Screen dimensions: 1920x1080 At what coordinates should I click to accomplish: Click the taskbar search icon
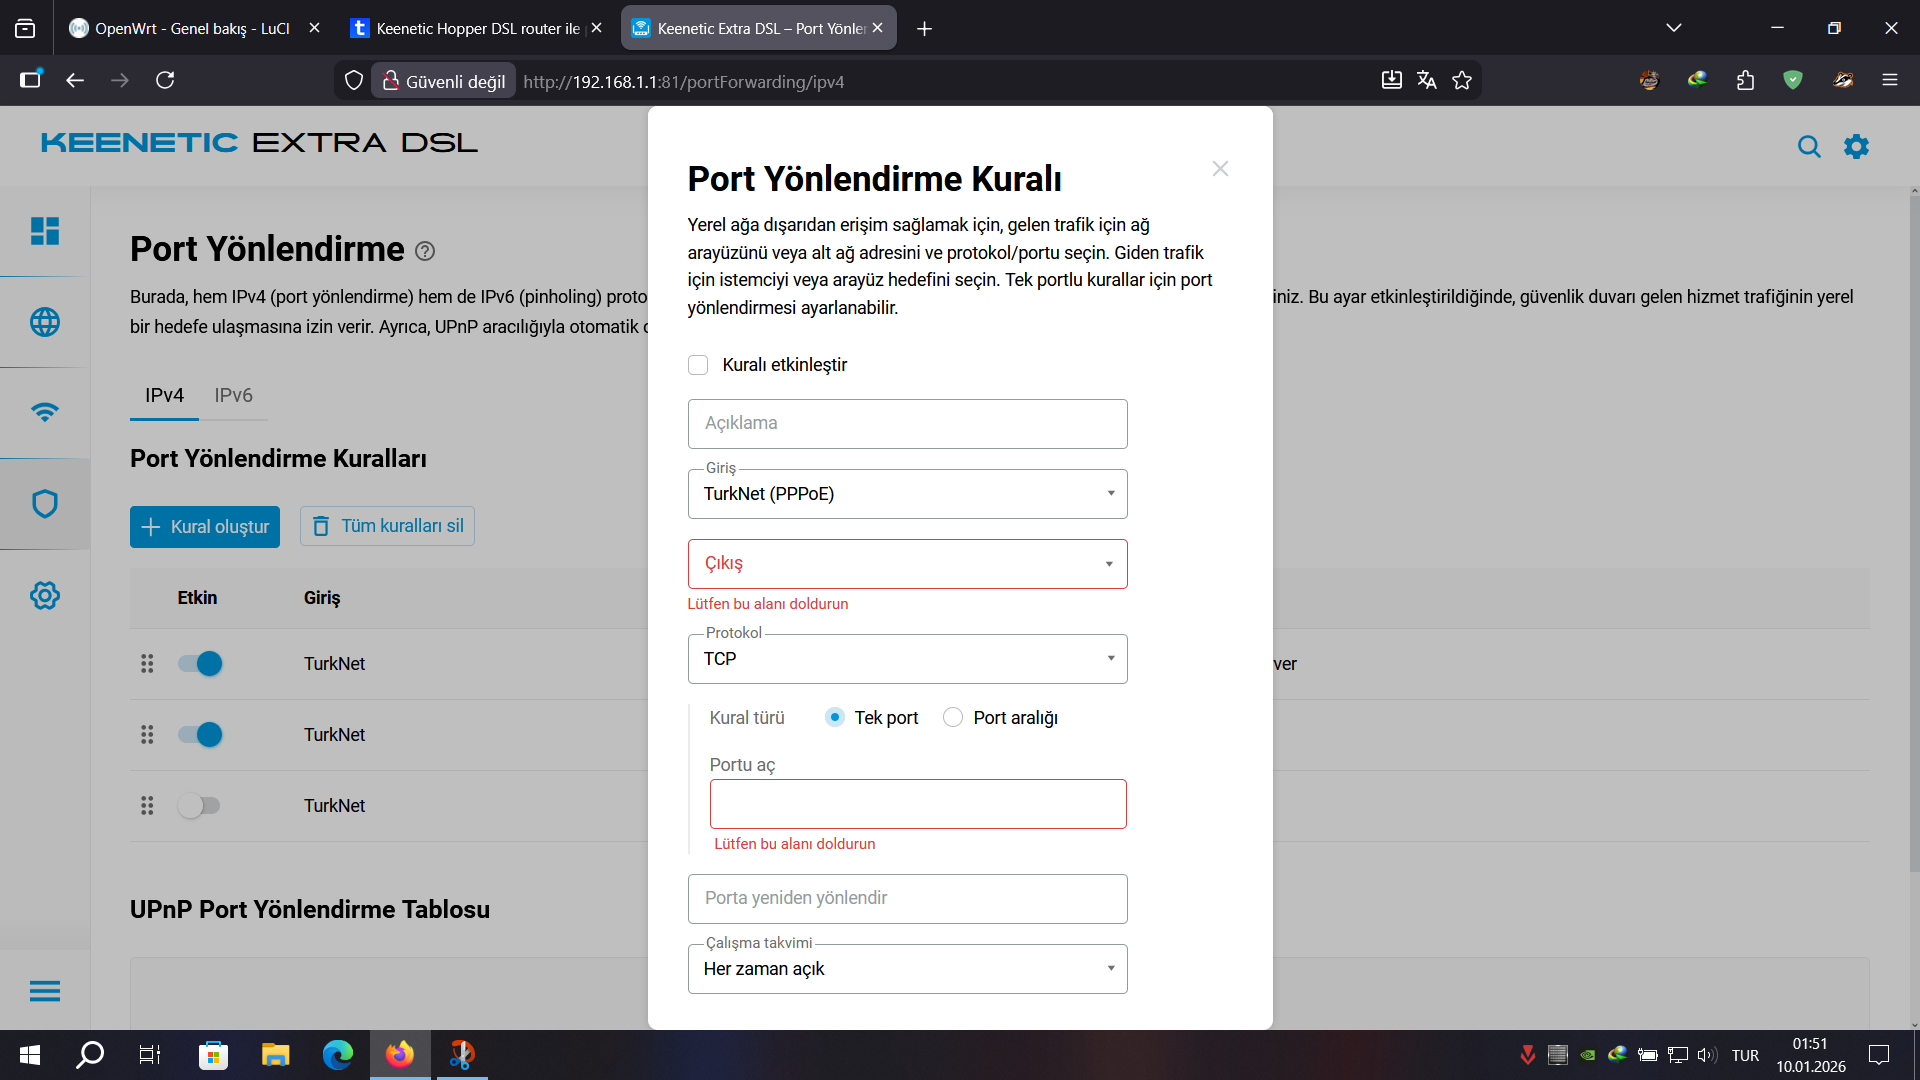(x=90, y=1055)
